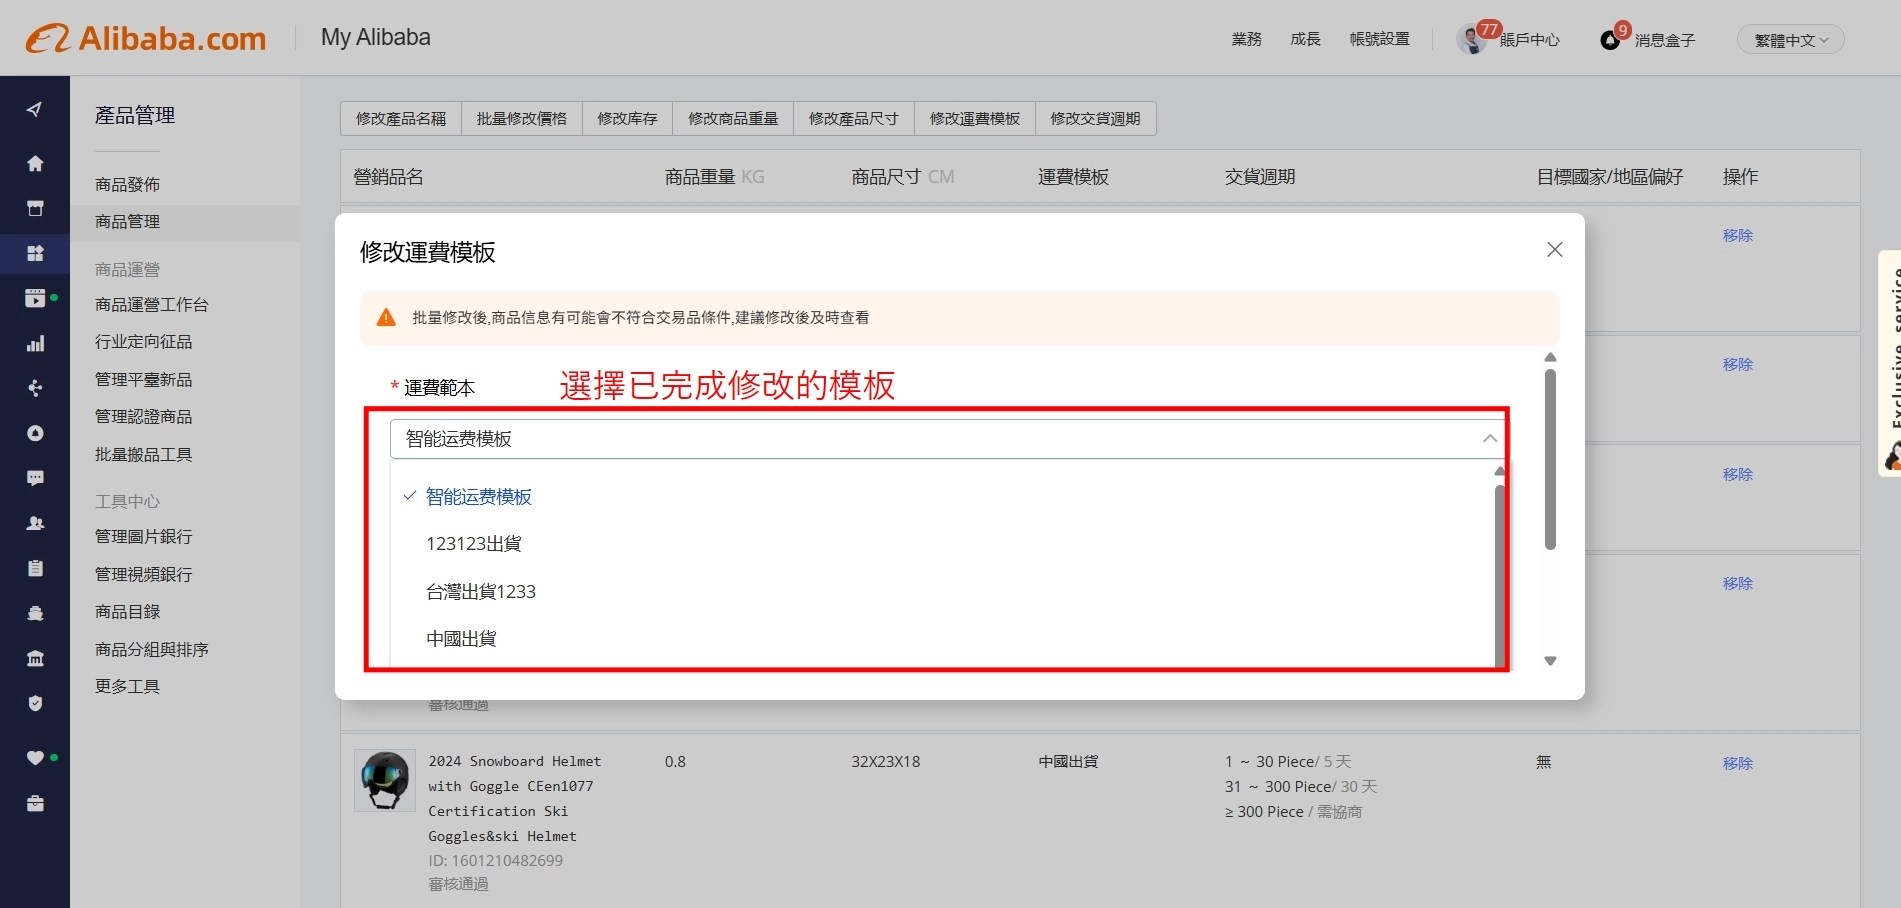Image resolution: width=1901 pixels, height=908 pixels.
Task: Click the 批量修改價格 tab
Action: pos(522,118)
